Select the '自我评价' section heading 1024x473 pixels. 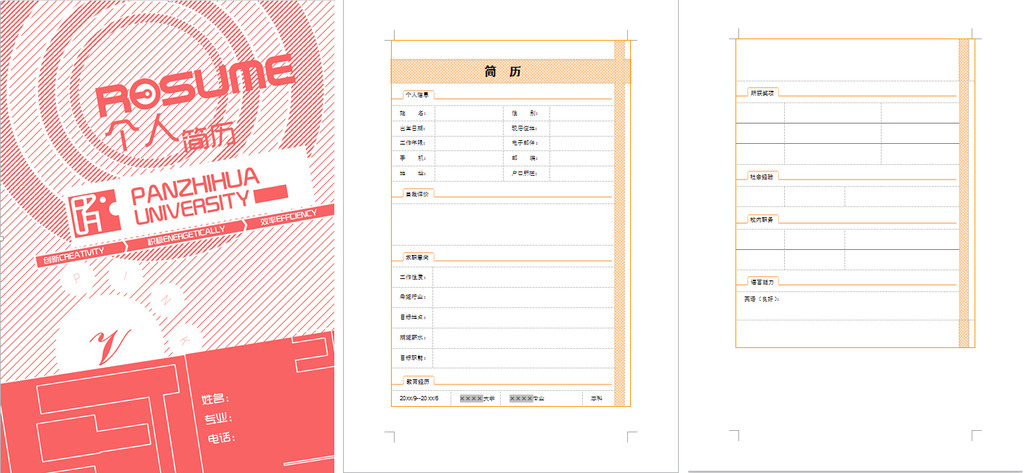(418, 194)
